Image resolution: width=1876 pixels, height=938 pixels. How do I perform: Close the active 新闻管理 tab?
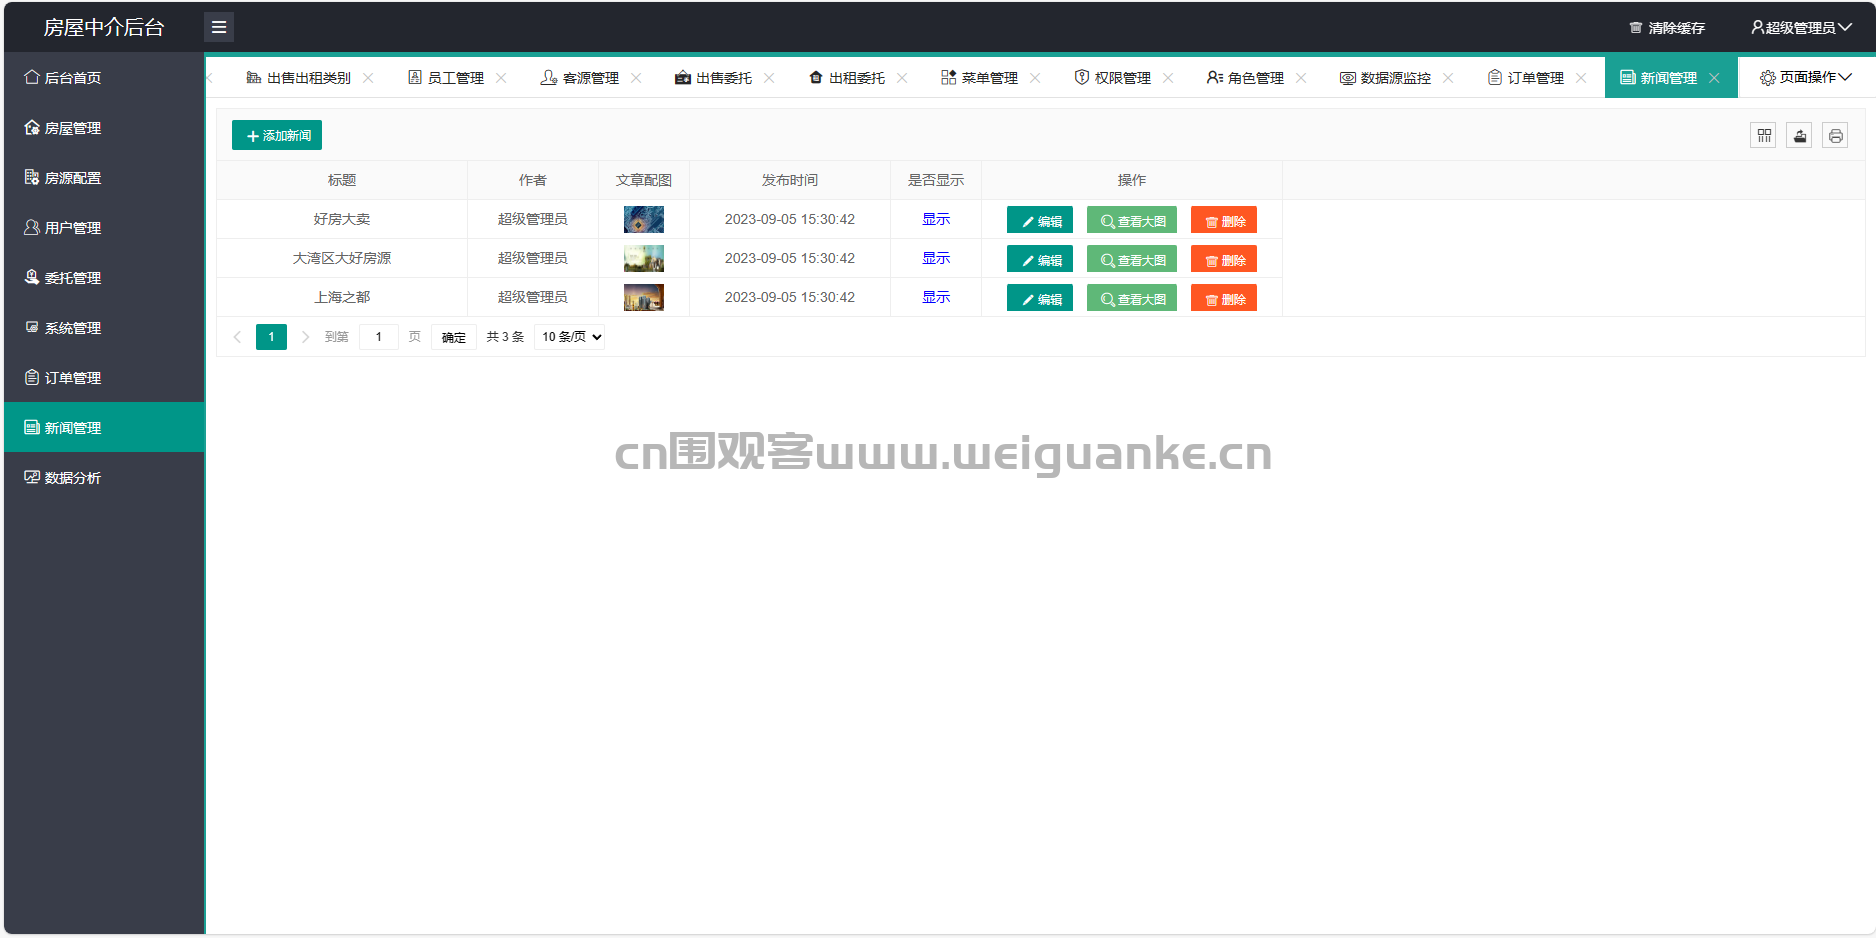click(x=1714, y=78)
